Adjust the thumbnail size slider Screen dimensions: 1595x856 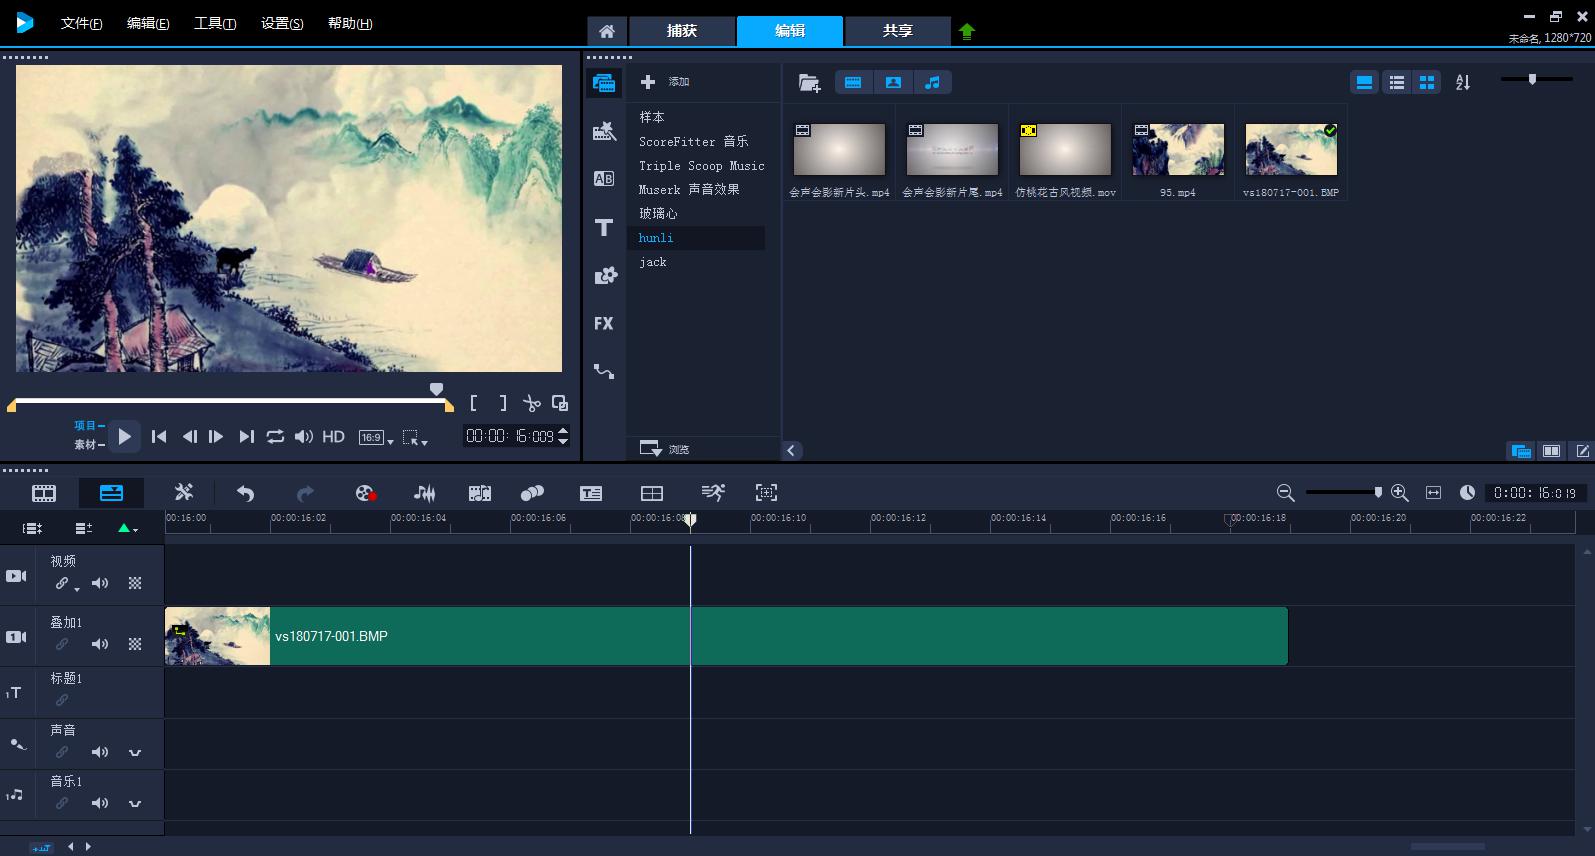pos(1532,79)
